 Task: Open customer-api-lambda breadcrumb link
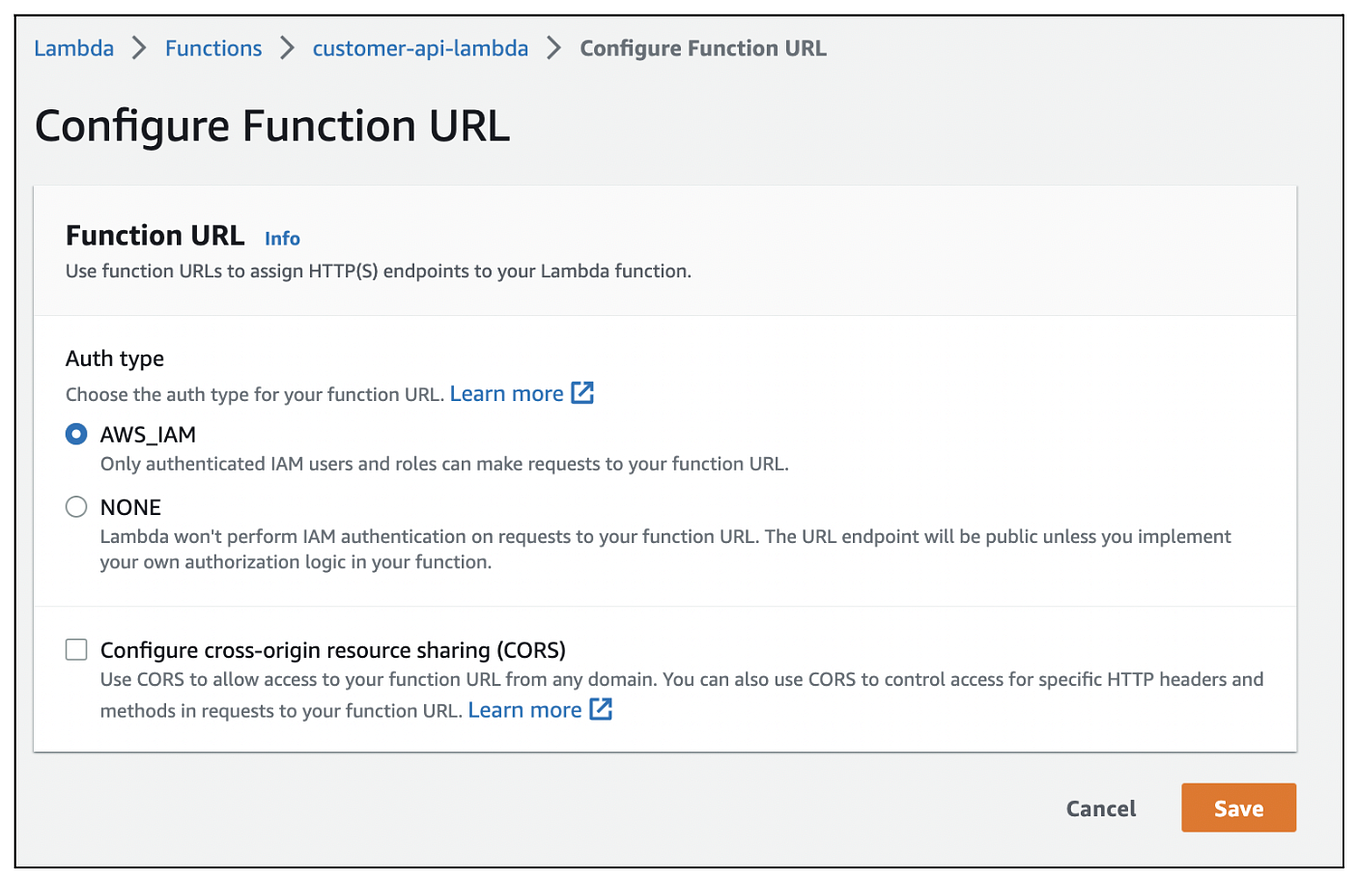click(x=420, y=48)
